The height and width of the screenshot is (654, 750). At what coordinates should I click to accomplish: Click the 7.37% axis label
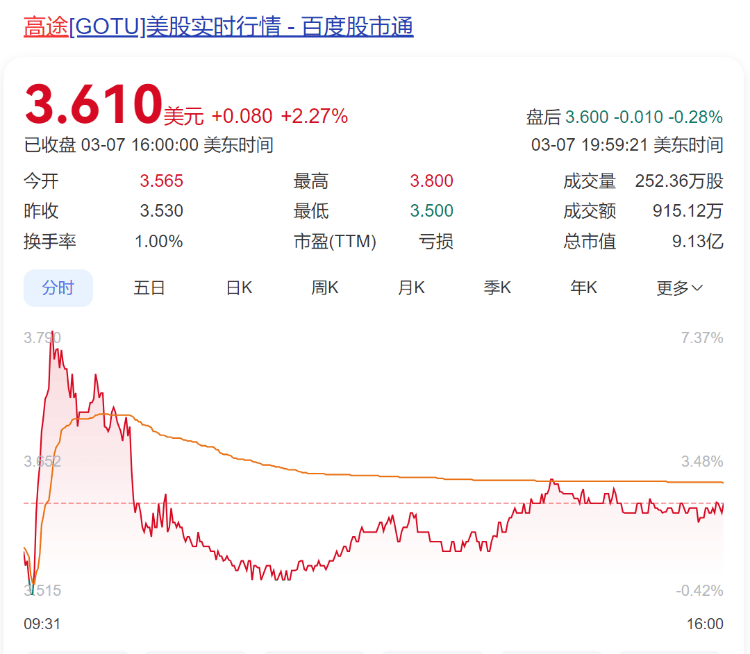702,338
